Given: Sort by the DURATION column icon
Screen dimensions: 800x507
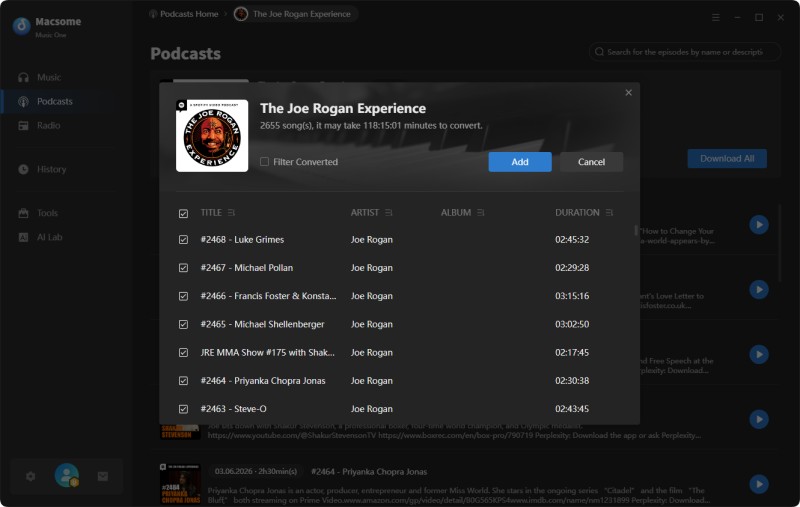Looking at the screenshot, I should coord(609,213).
